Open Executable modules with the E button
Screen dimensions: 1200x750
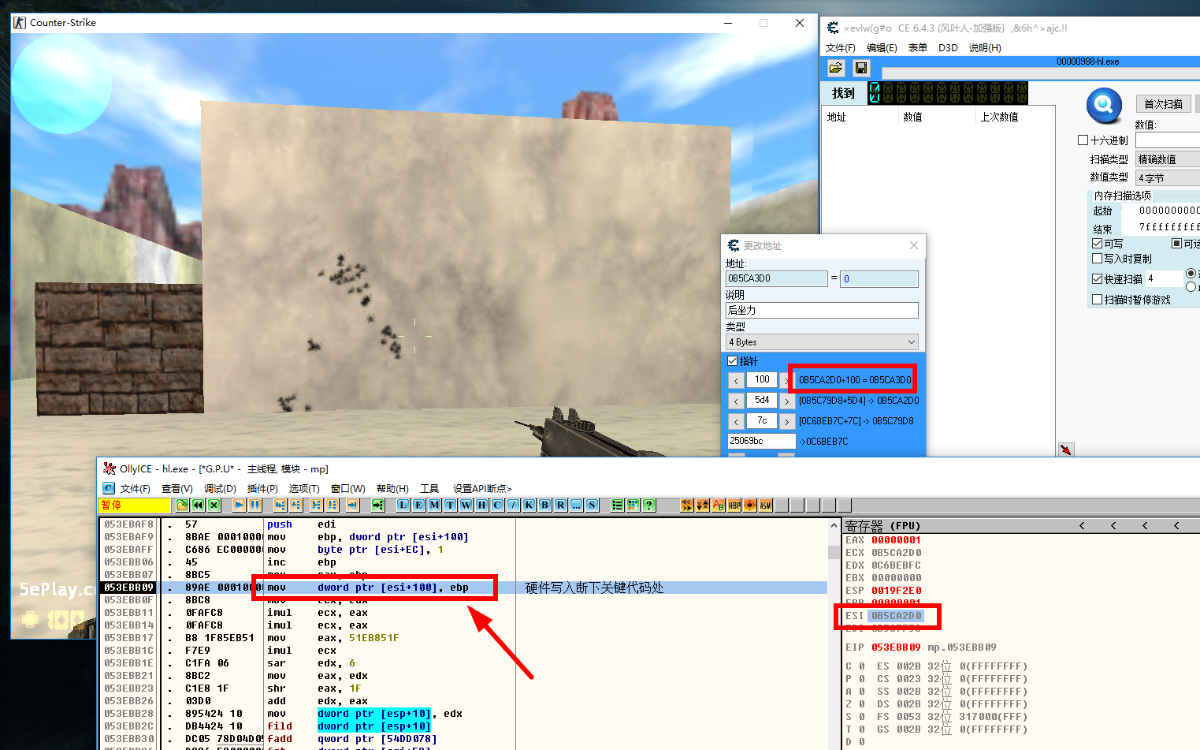(417, 505)
